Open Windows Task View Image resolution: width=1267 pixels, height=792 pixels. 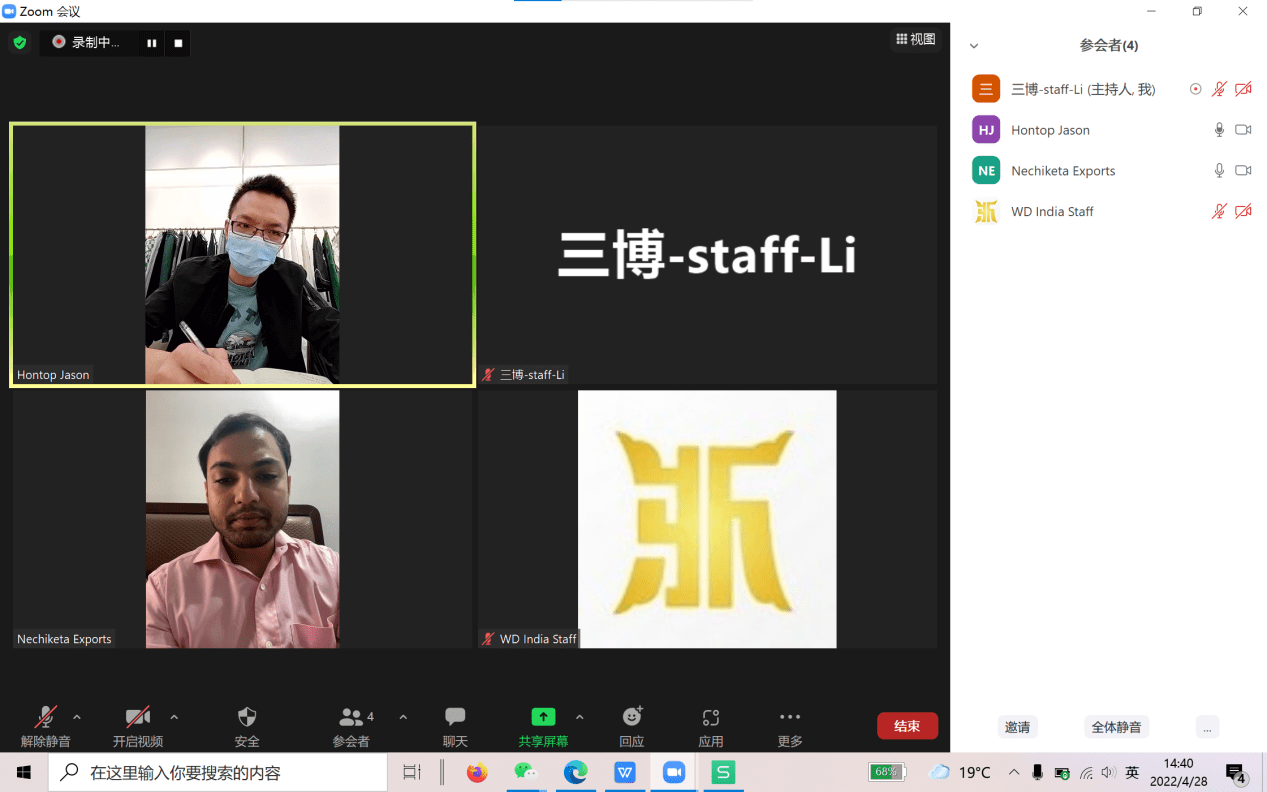(412, 772)
